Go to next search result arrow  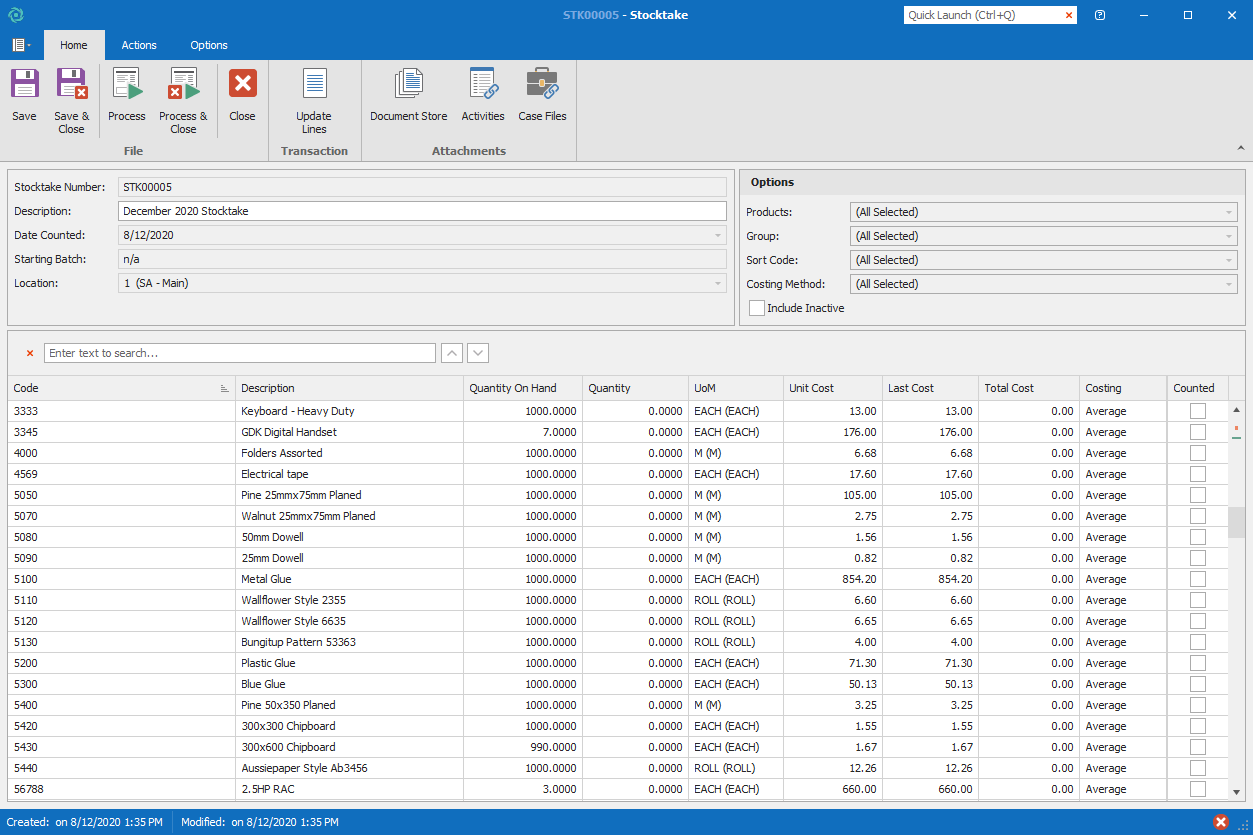pyautogui.click(x=478, y=353)
